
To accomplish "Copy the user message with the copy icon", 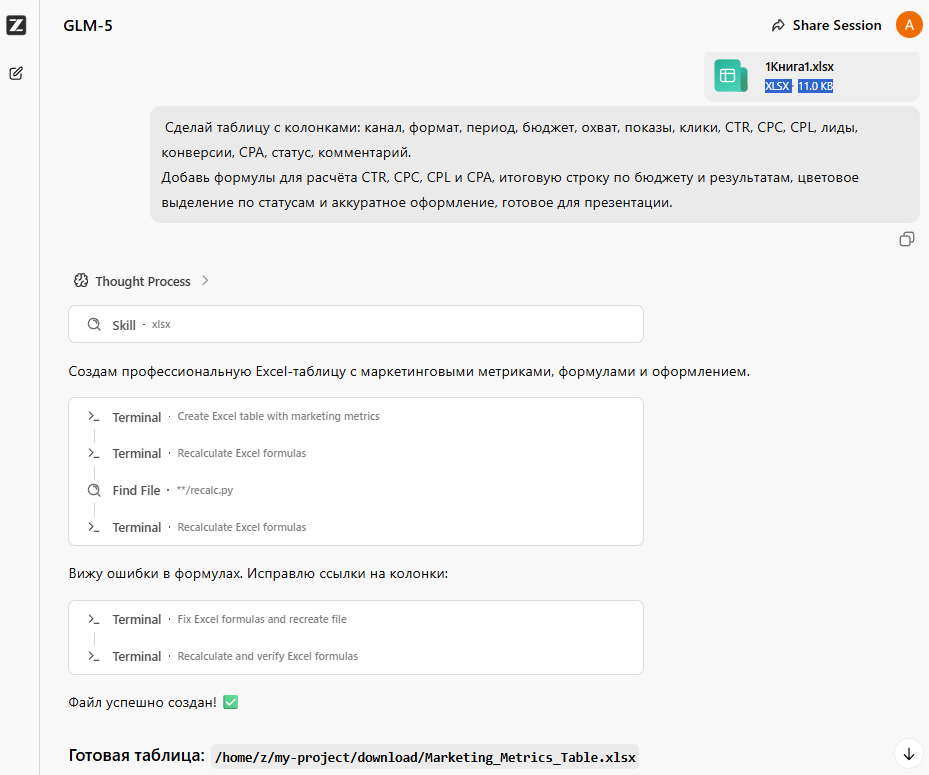I will pos(906,239).
